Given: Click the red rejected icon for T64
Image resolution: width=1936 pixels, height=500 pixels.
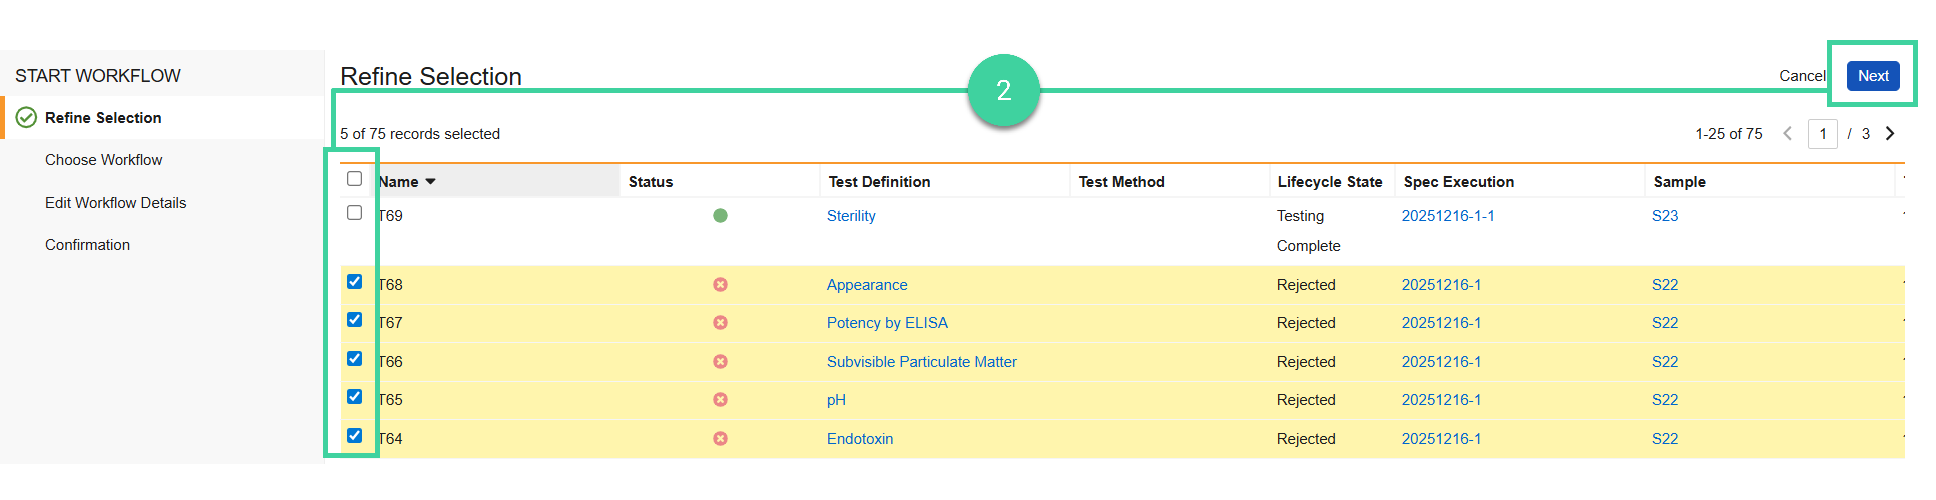Looking at the screenshot, I should pyautogui.click(x=720, y=439).
